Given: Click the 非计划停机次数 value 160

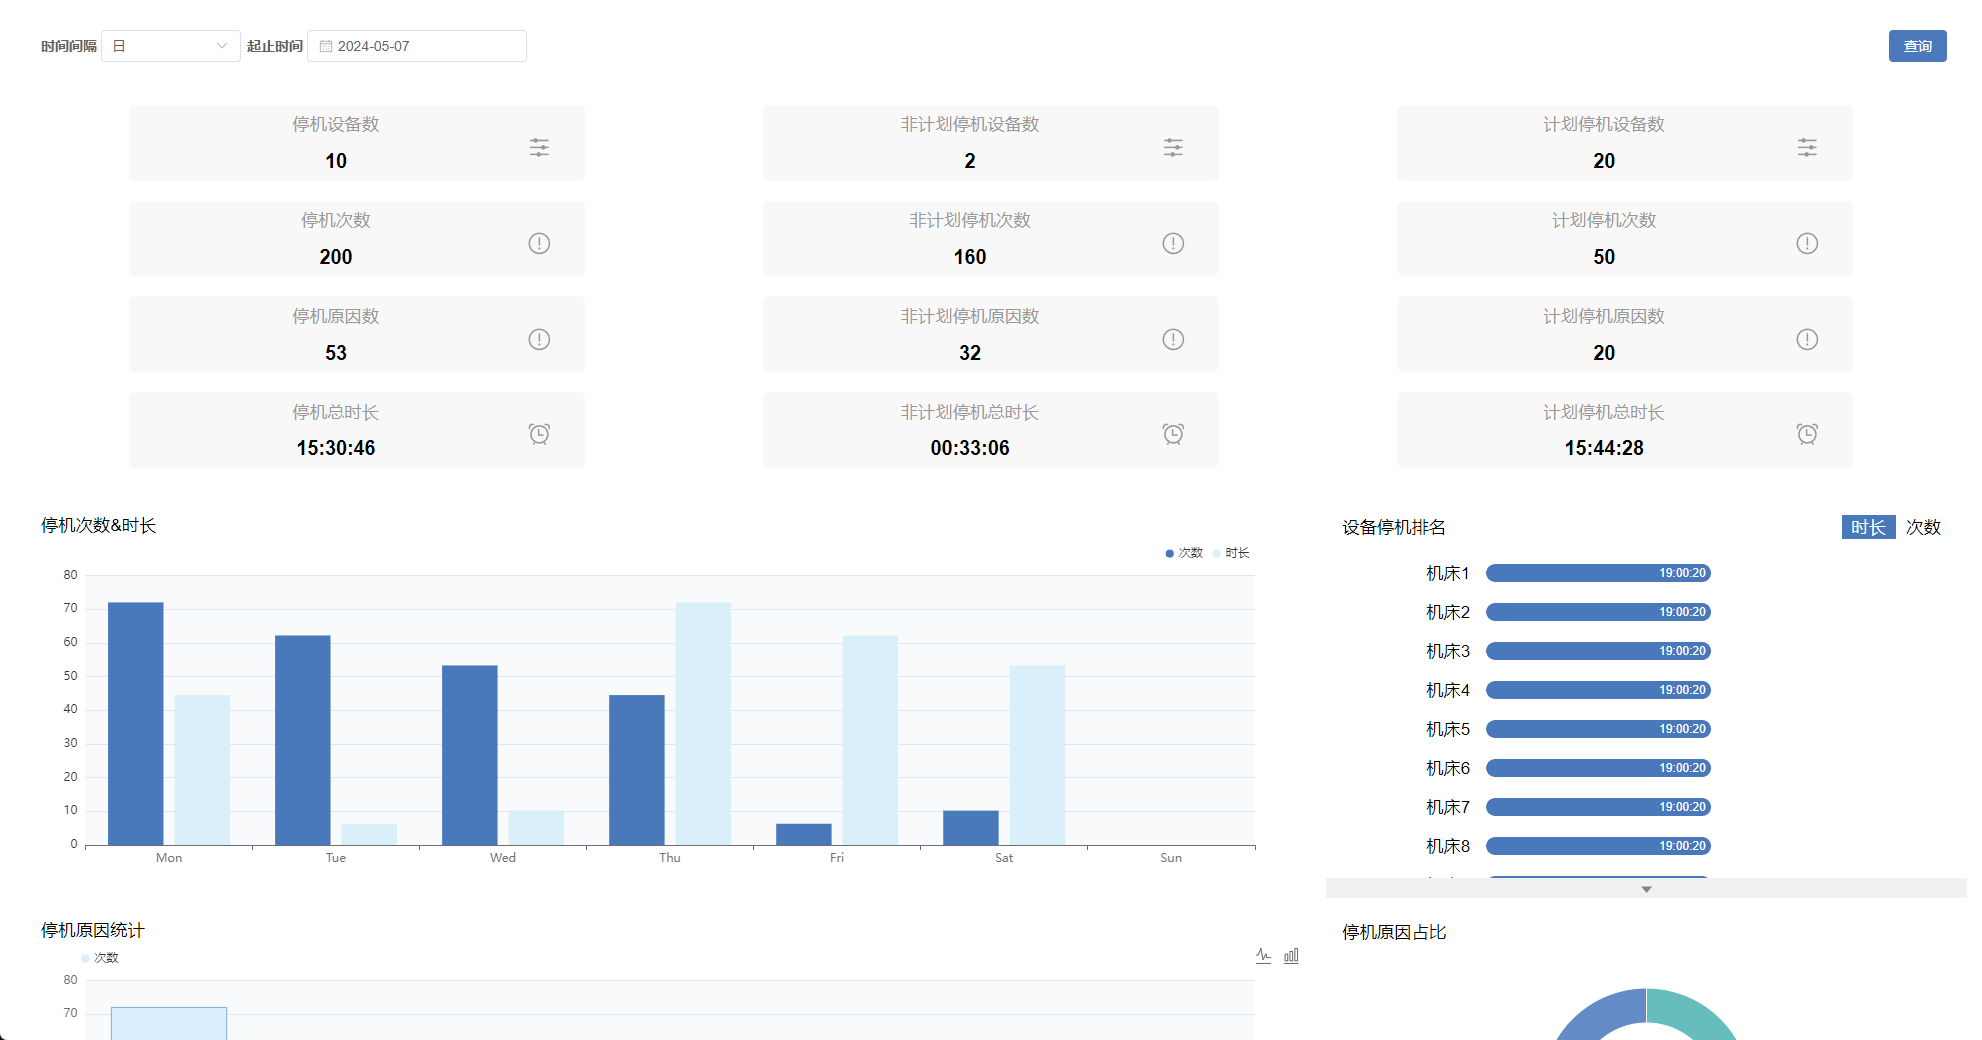Looking at the screenshot, I should (x=970, y=257).
